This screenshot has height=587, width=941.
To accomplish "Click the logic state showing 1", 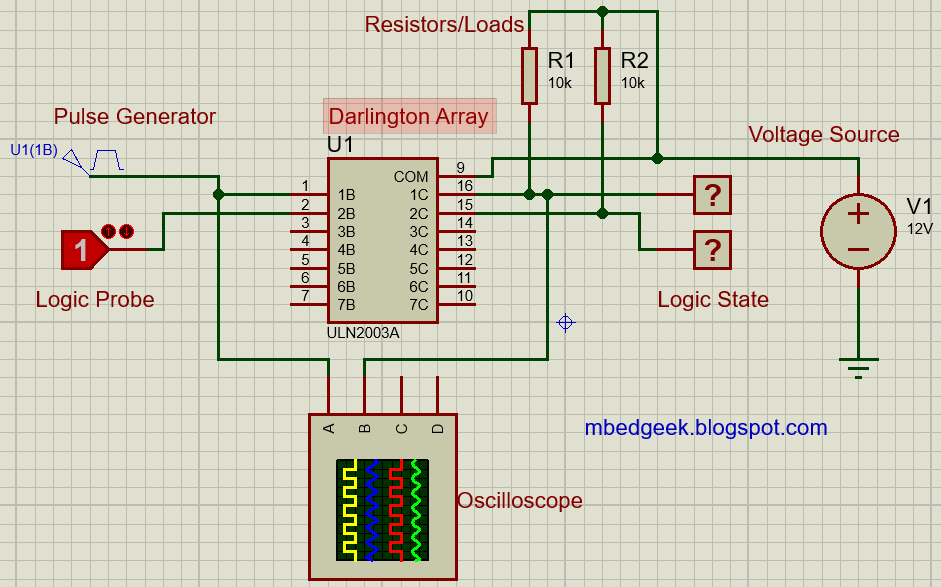I will [x=85, y=250].
